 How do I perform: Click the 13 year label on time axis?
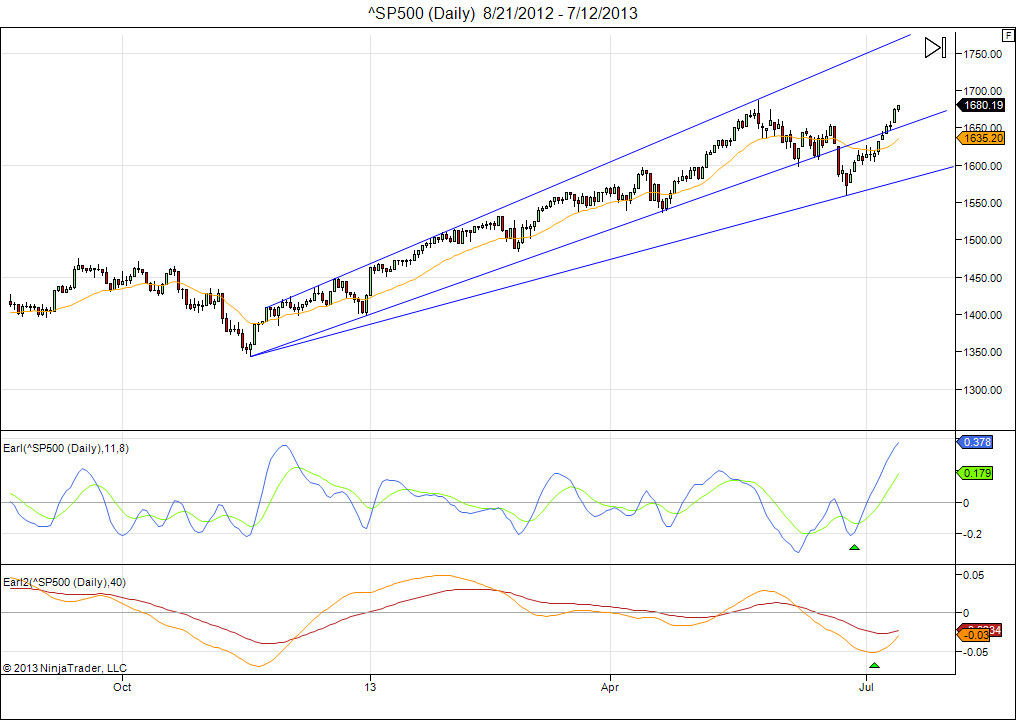tap(370, 687)
